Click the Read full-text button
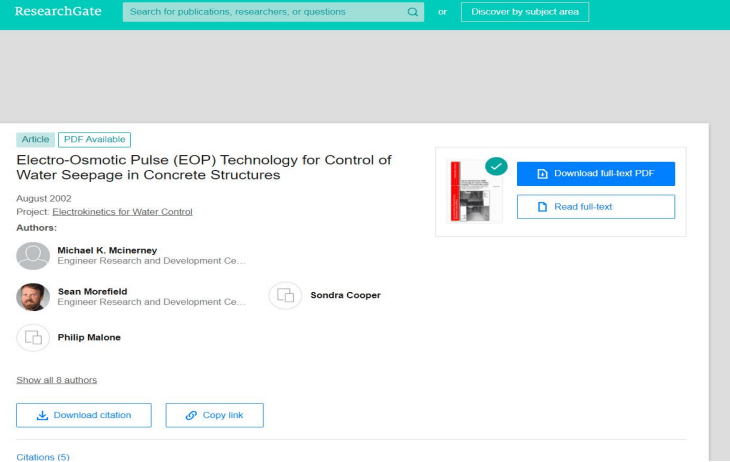 click(x=596, y=207)
